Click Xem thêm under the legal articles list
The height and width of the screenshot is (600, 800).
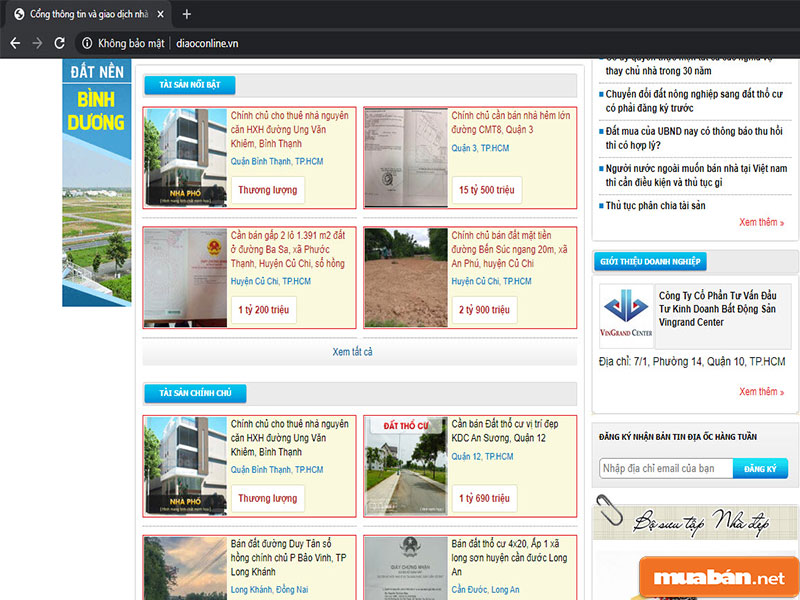761,222
